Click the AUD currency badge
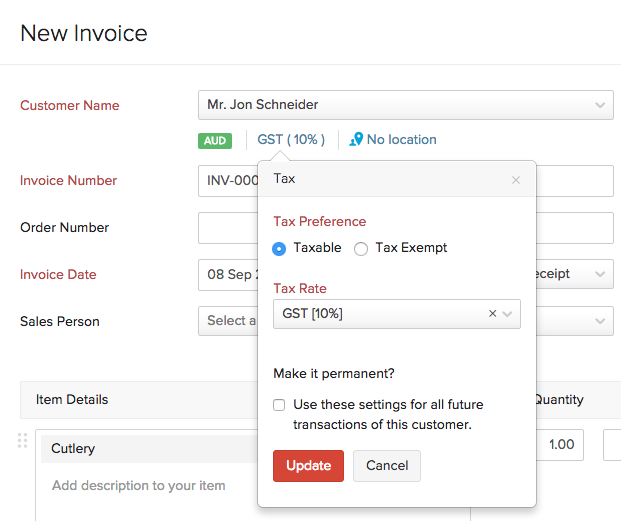The height and width of the screenshot is (521, 621). pos(215,140)
